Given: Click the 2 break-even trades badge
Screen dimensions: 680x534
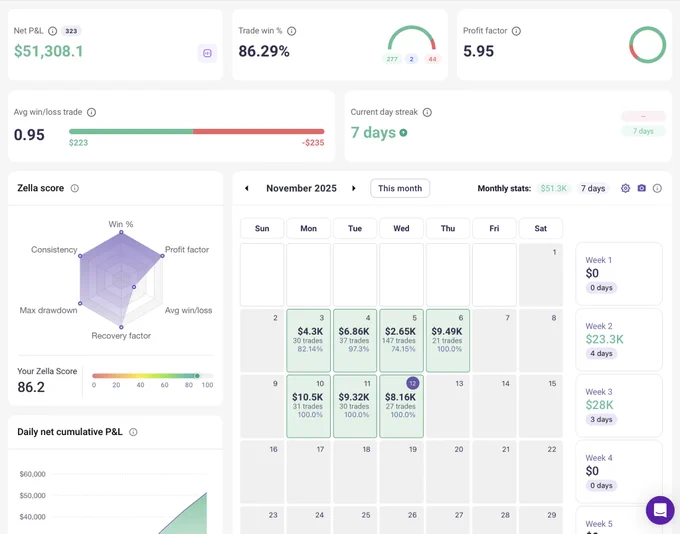Looking at the screenshot, I should 412,59.
